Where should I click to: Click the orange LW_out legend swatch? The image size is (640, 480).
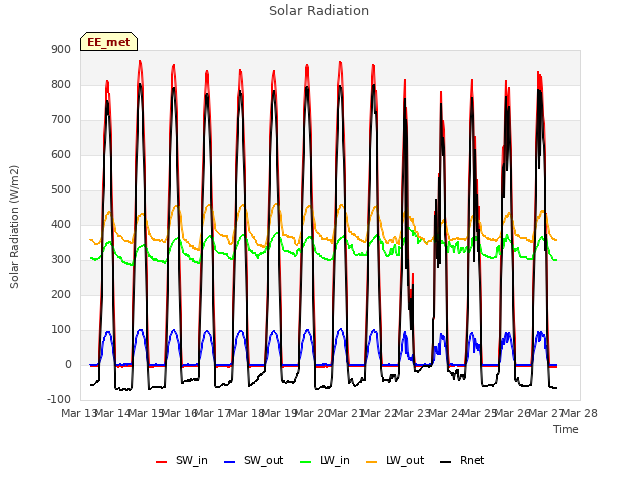(x=372, y=462)
